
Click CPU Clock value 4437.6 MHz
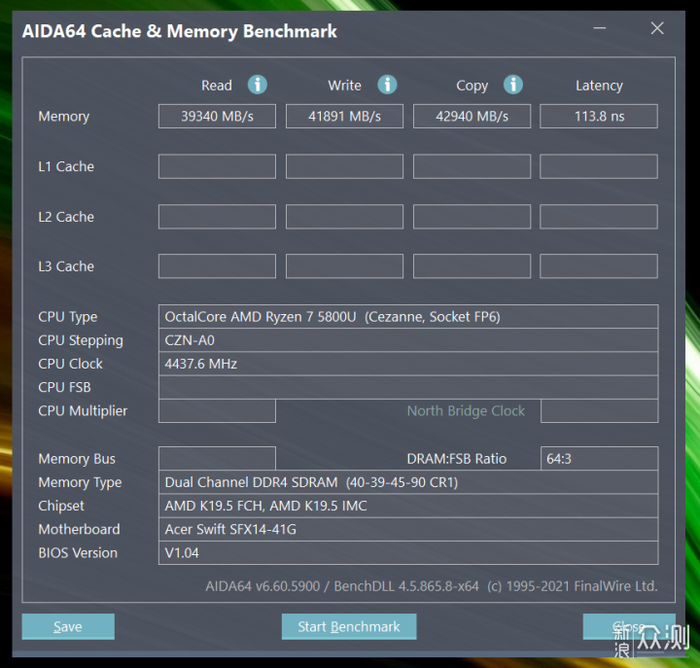tap(201, 363)
